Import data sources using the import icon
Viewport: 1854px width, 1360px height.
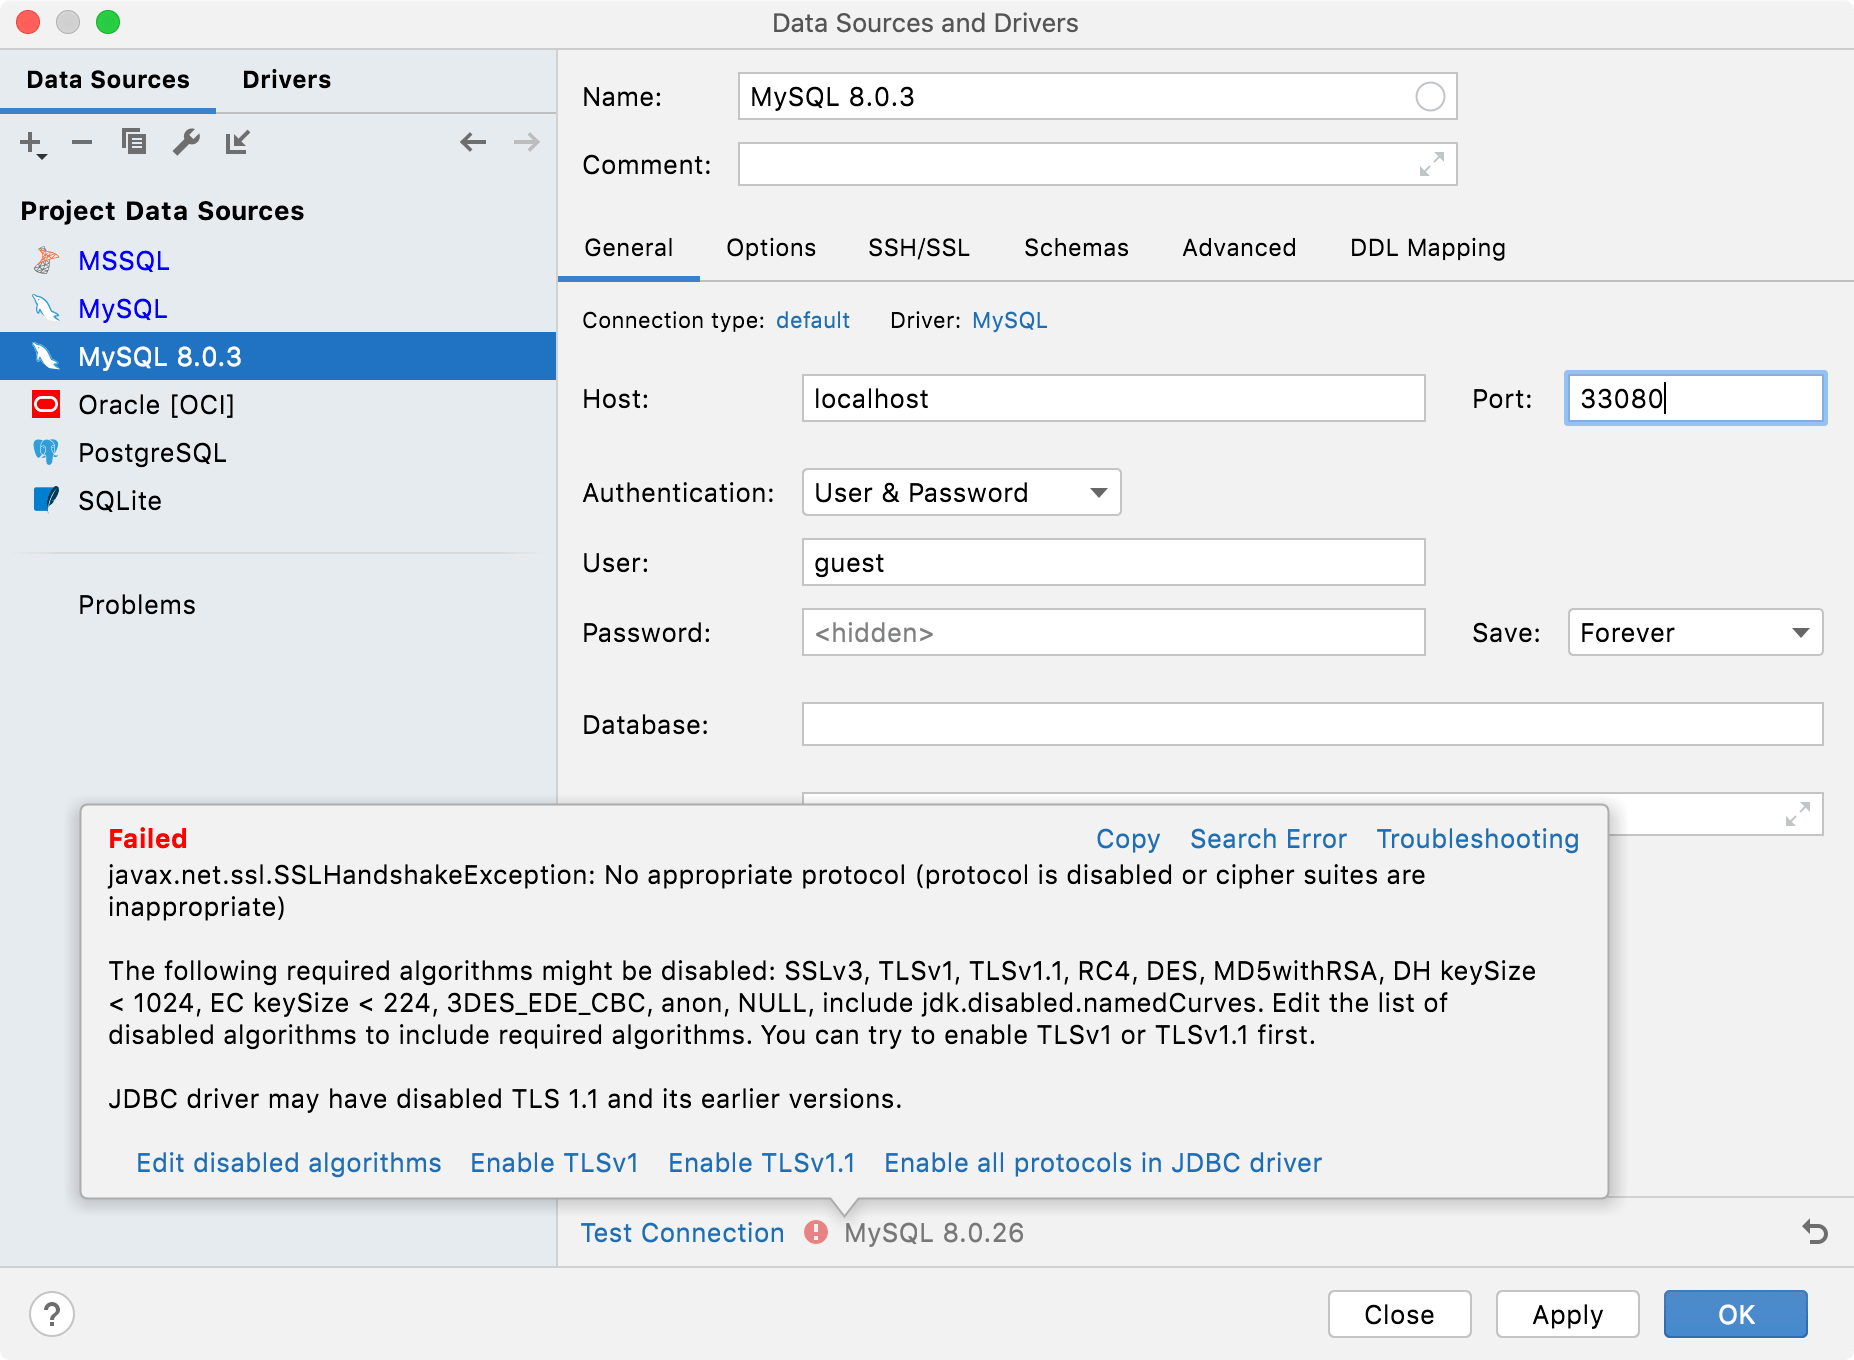pyautogui.click(x=238, y=141)
